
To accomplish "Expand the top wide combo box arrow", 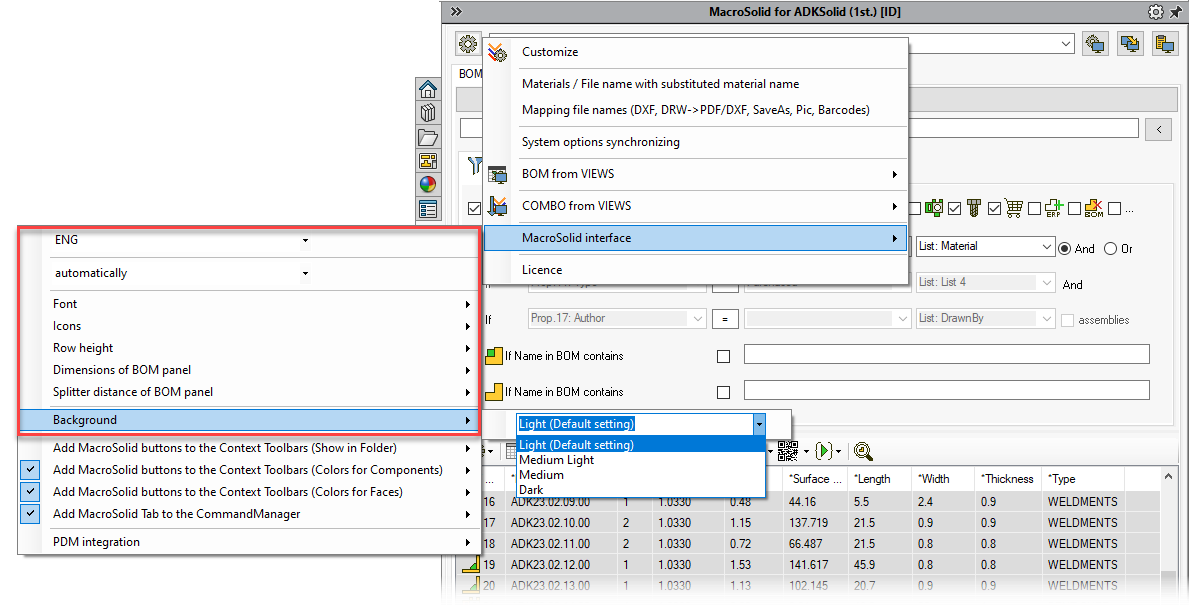I will pyautogui.click(x=1066, y=44).
